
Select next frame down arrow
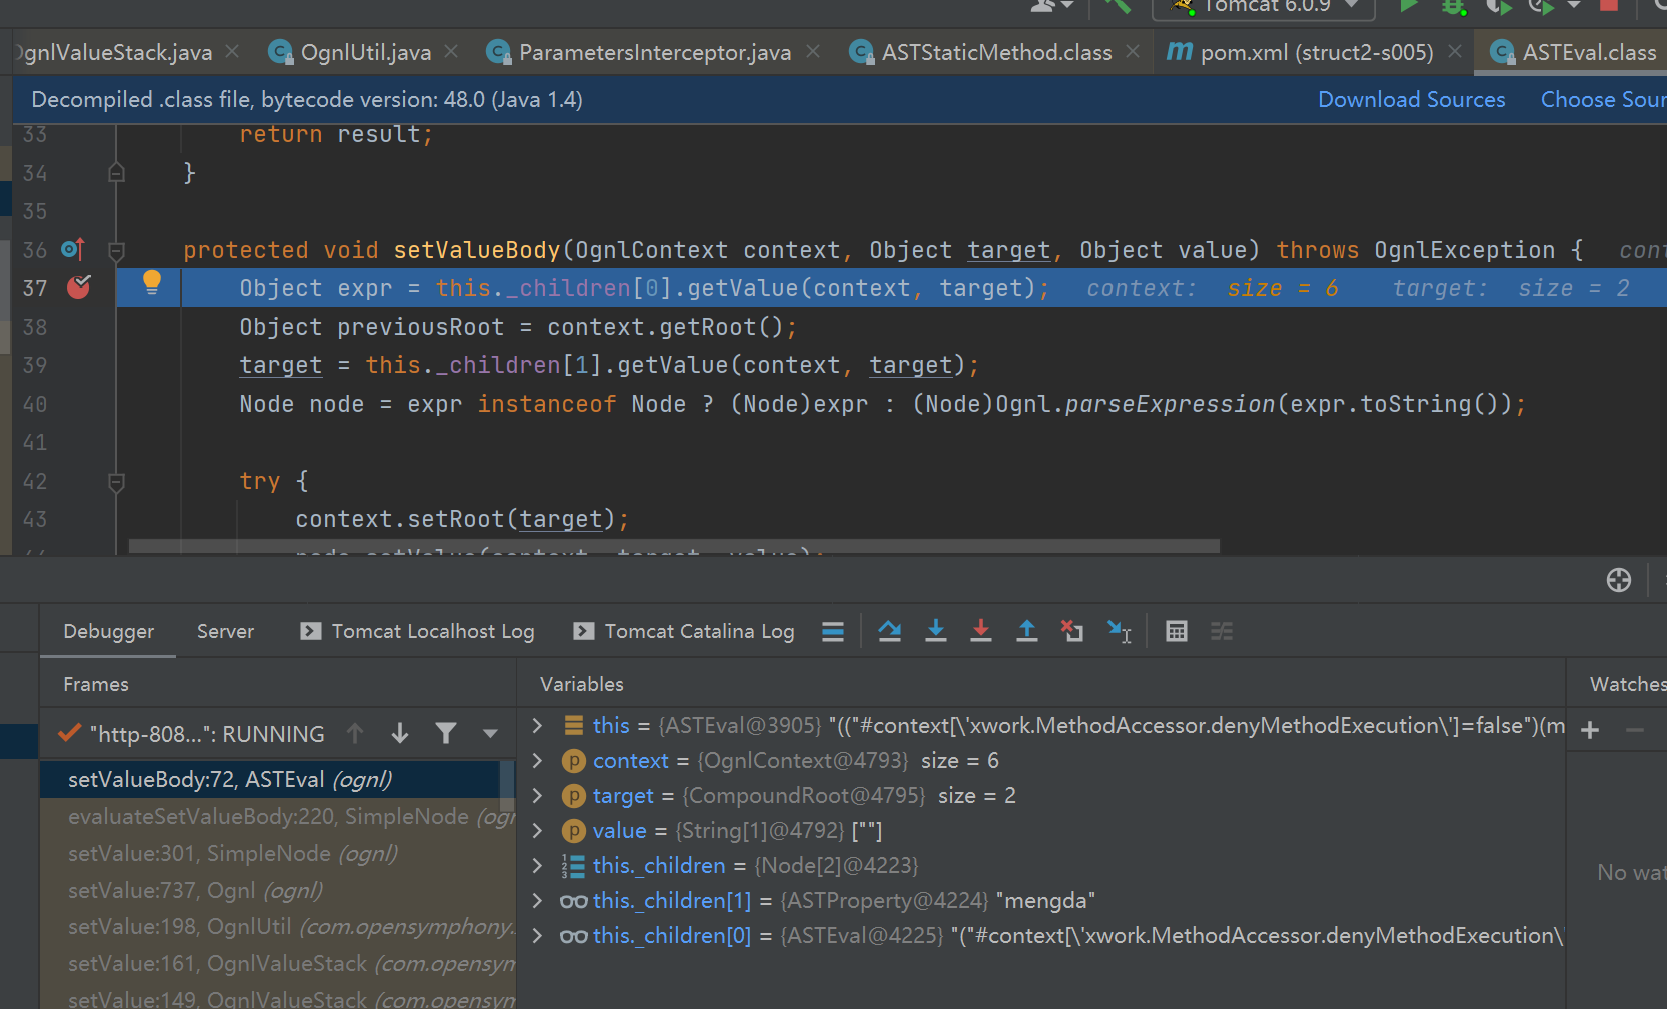[x=400, y=734]
